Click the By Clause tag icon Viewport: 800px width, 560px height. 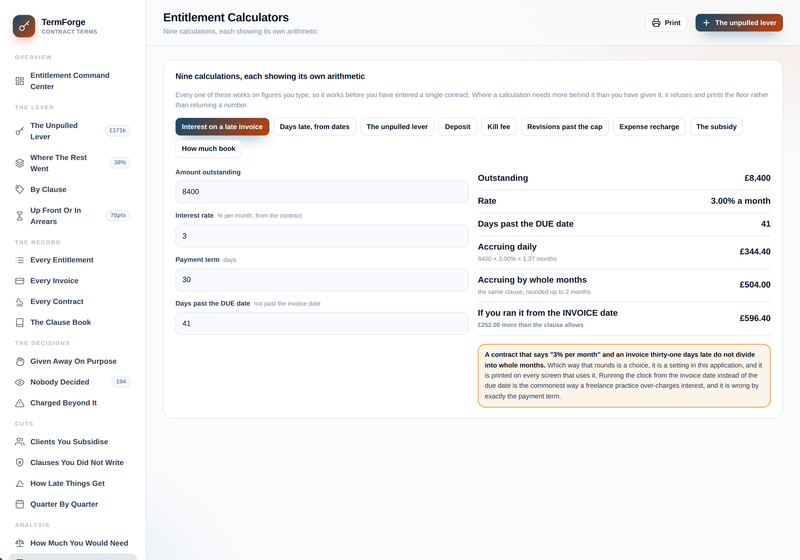click(x=19, y=190)
